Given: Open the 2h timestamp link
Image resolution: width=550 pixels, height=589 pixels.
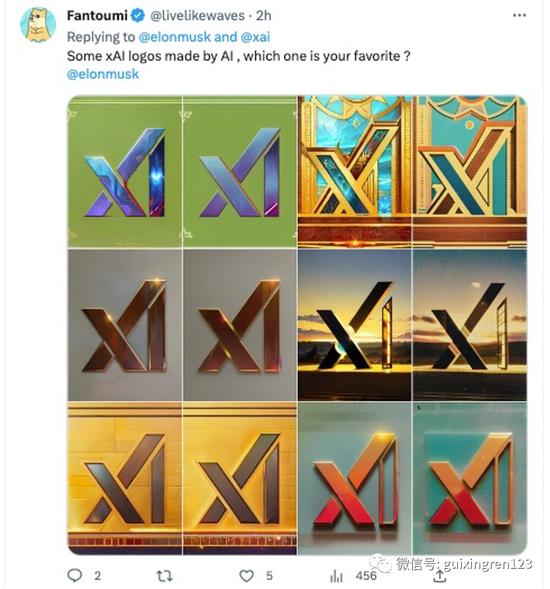Looking at the screenshot, I should point(264,16).
